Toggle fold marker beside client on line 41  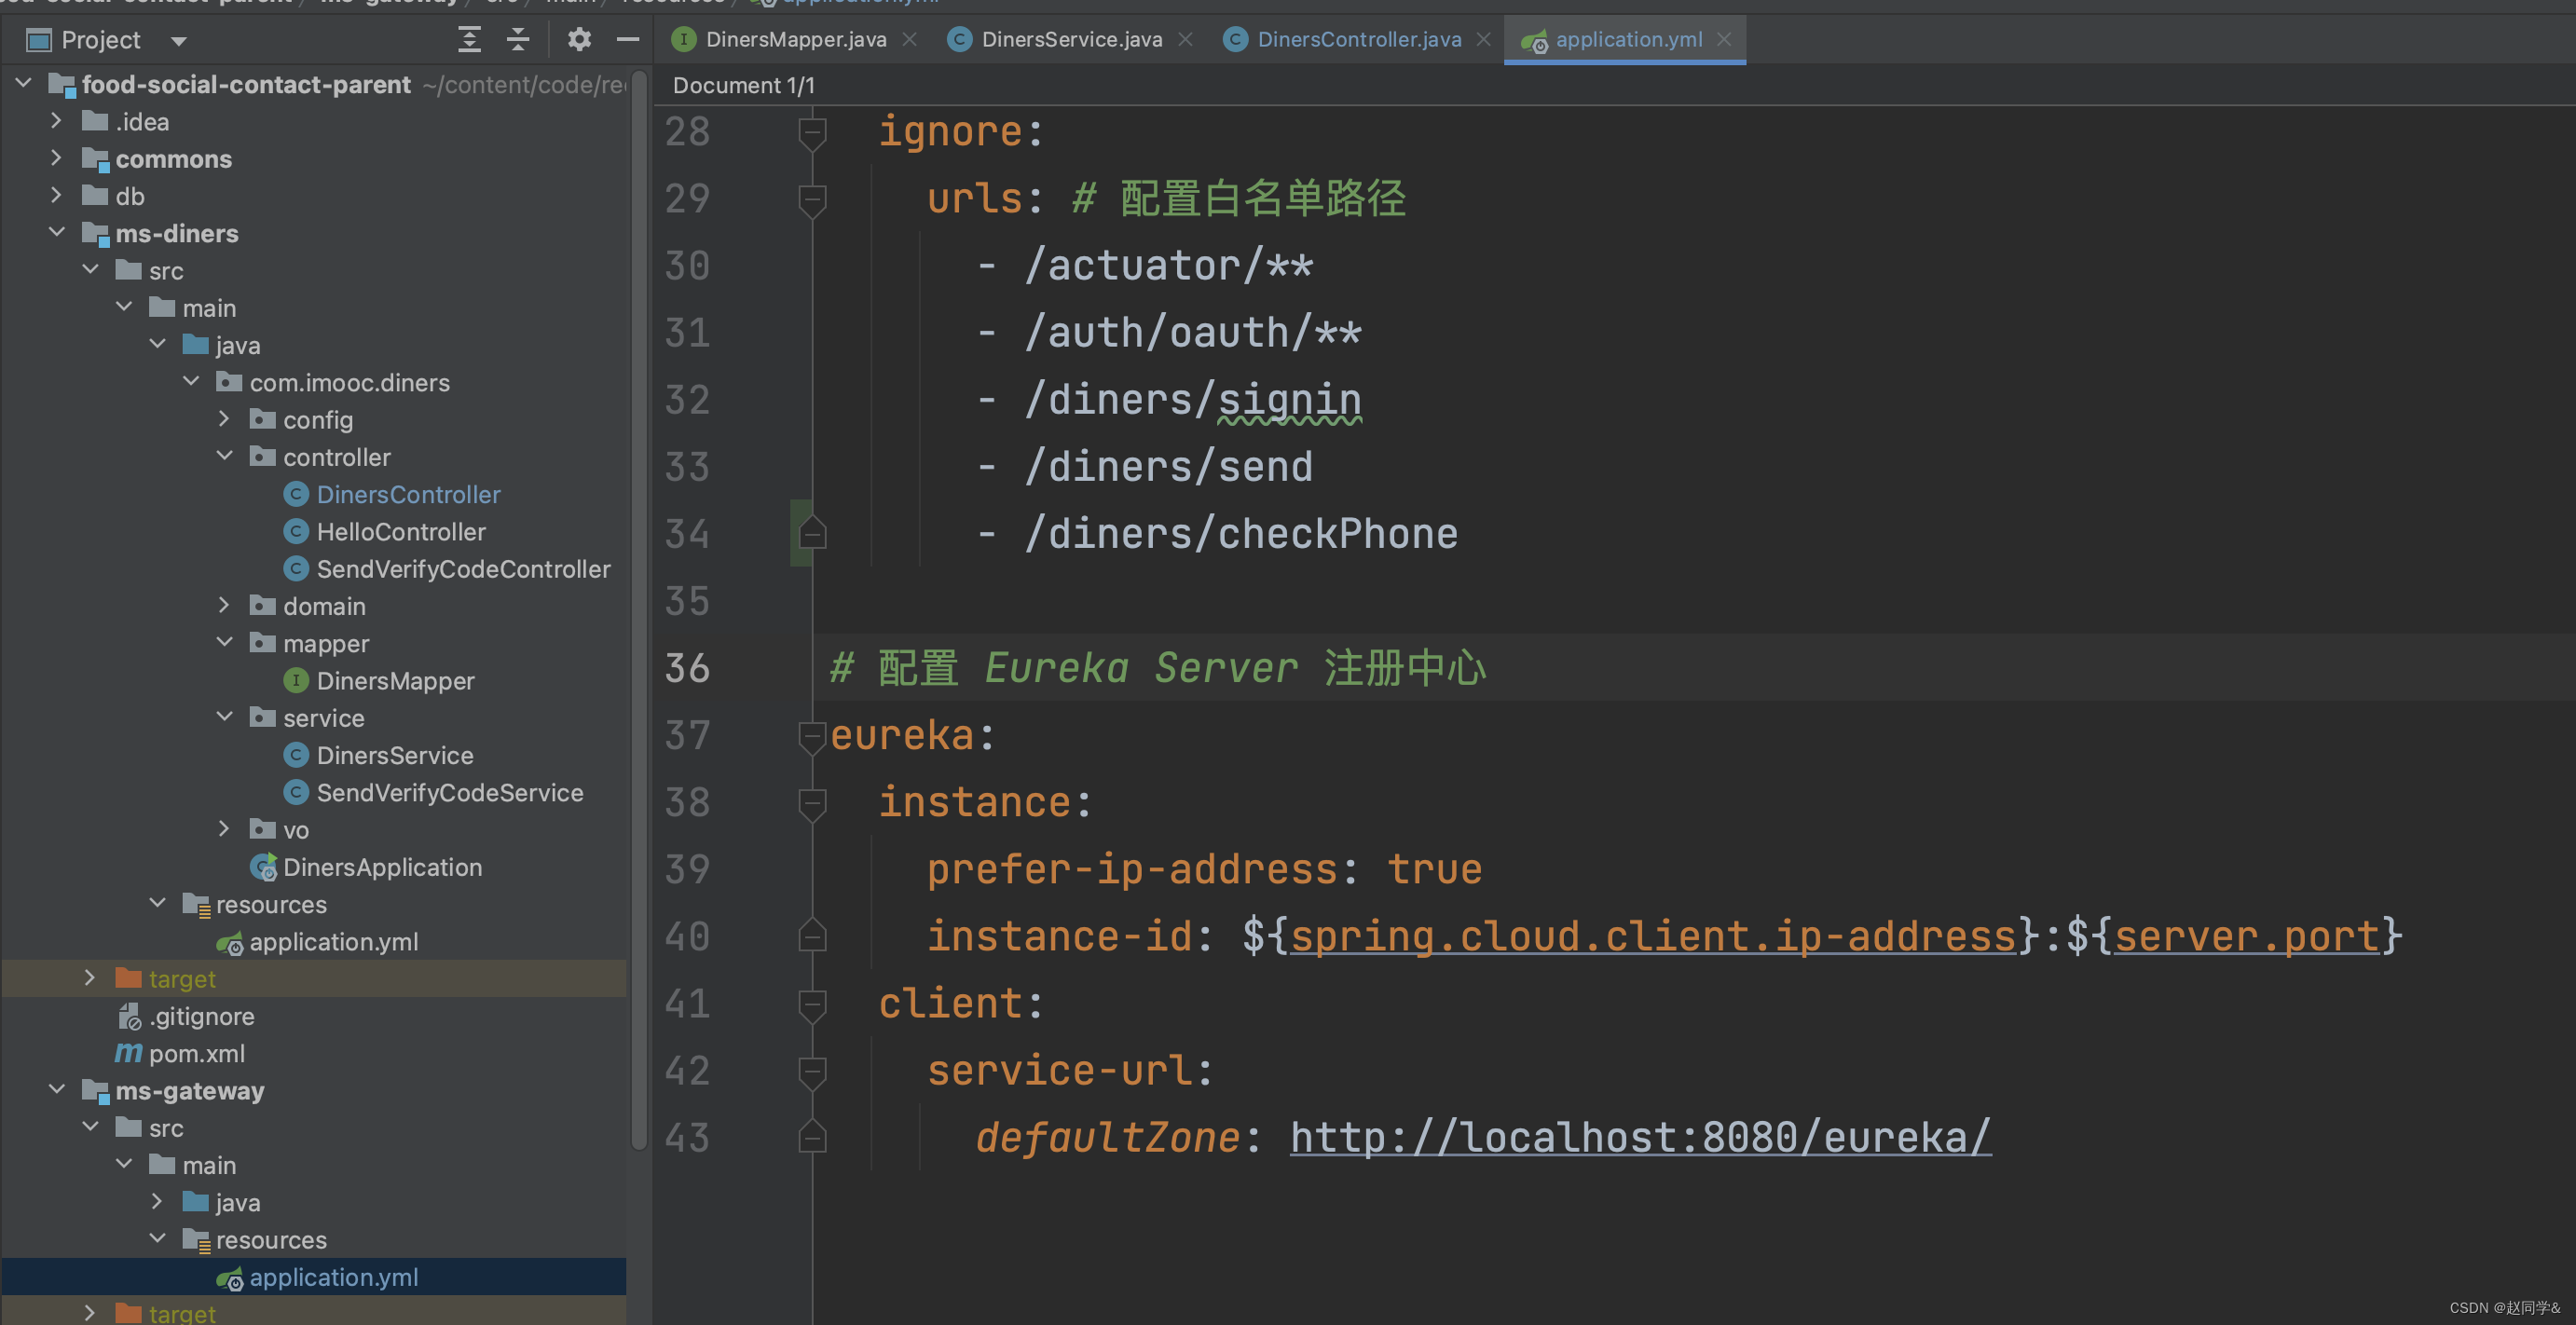pyautogui.click(x=812, y=1004)
